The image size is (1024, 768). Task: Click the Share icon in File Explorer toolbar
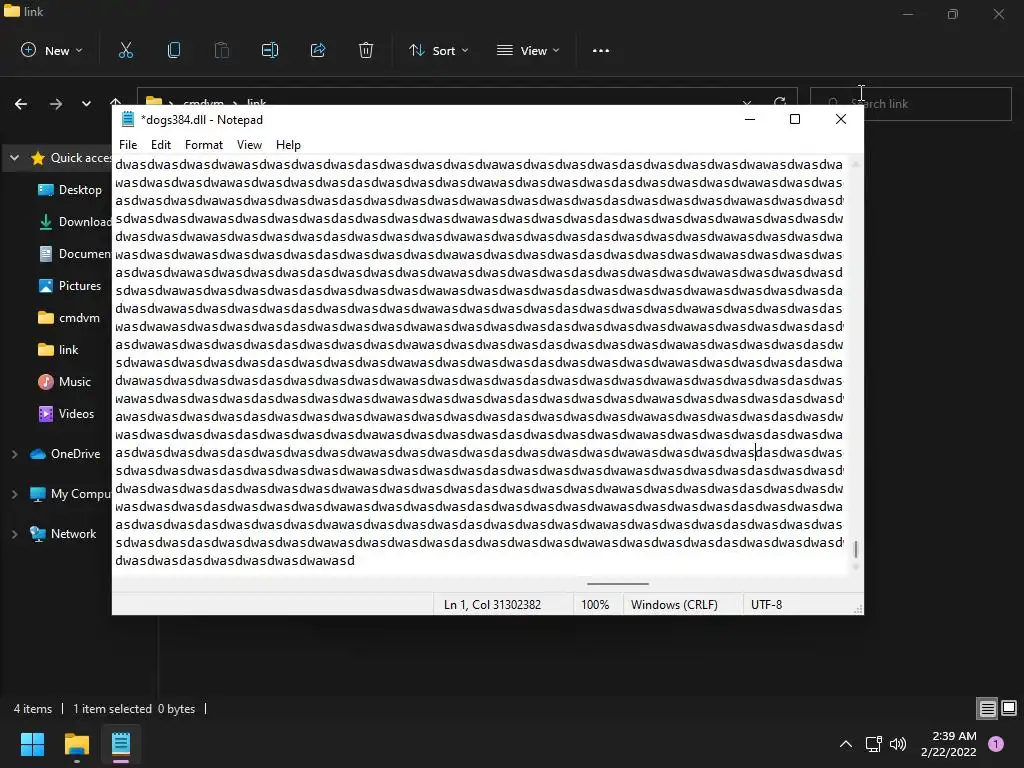318,50
